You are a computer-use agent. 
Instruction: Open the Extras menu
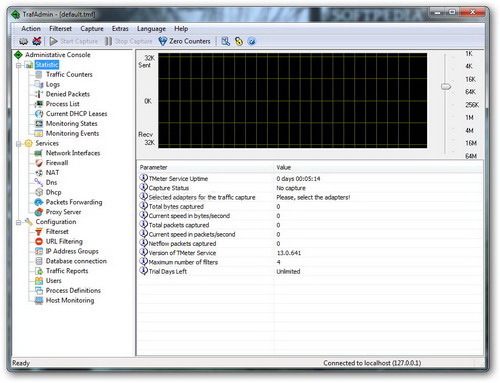(120, 29)
